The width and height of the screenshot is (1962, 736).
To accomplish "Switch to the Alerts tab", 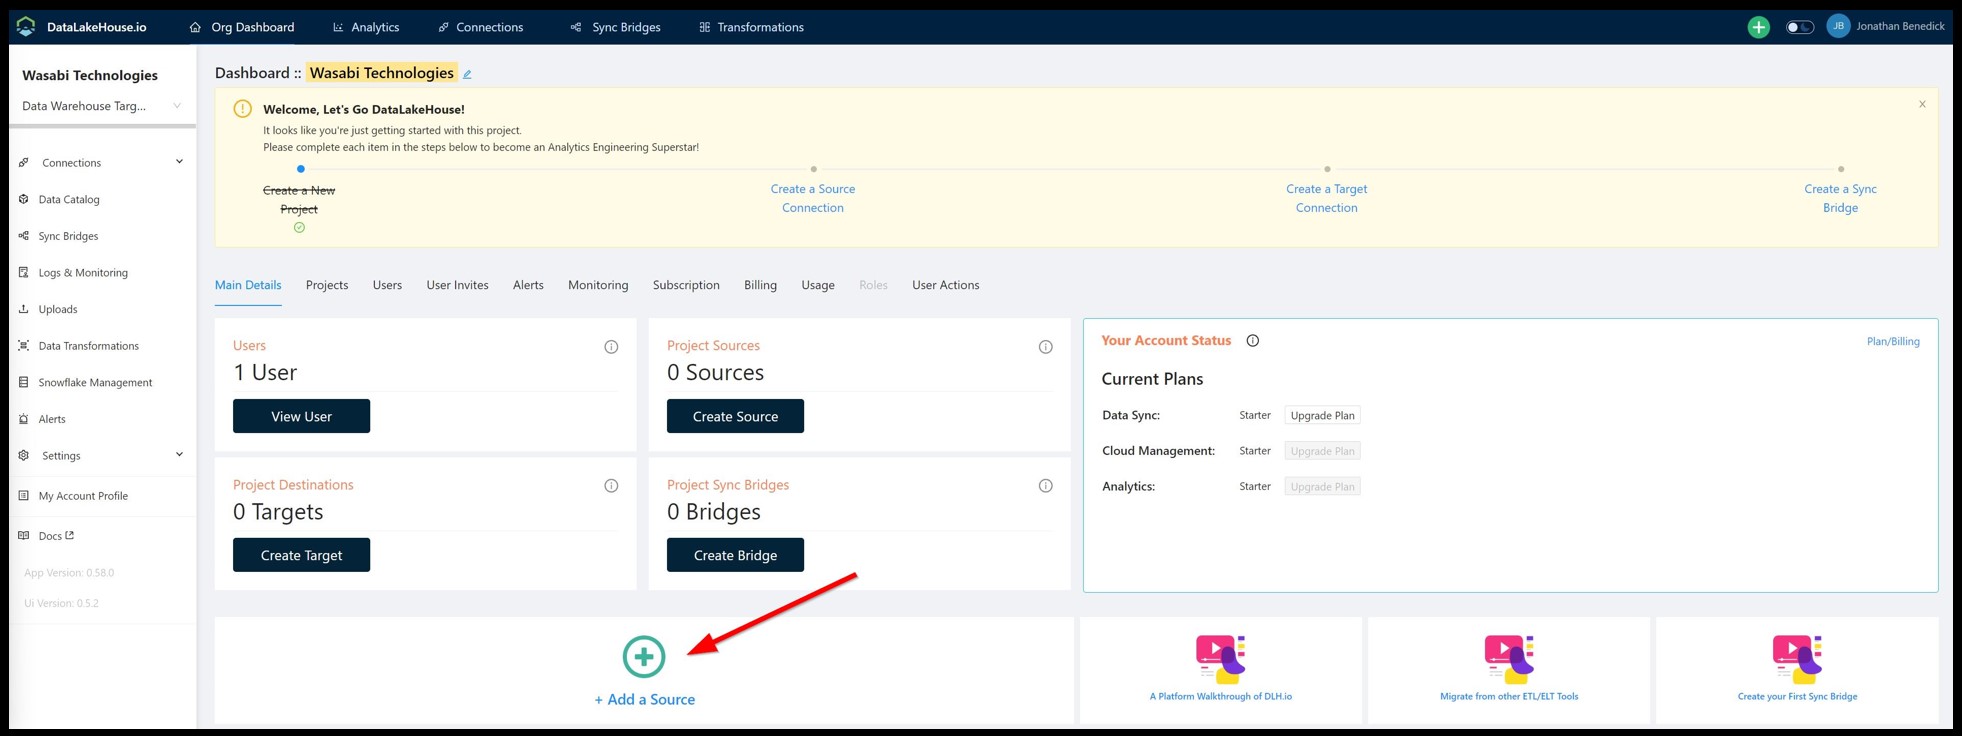I will pos(528,285).
